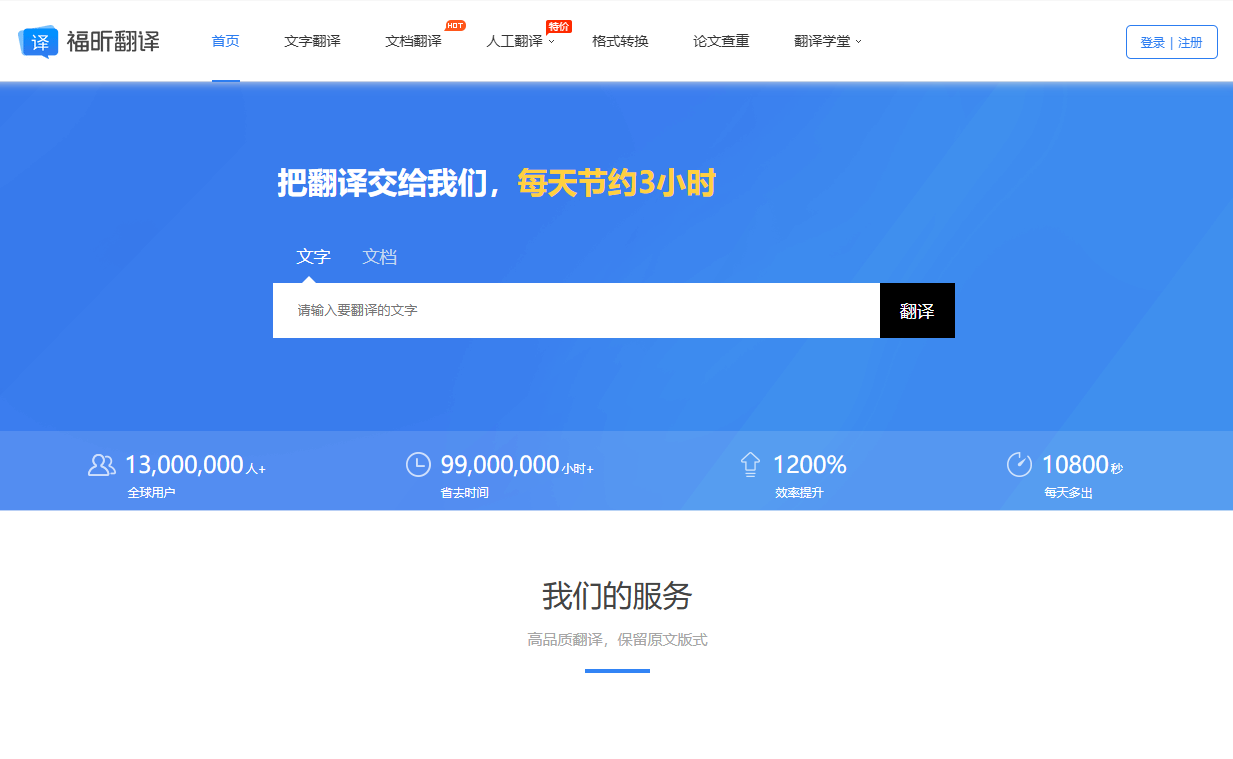This screenshot has height=759, width=1233.
Task: Click the 我们的服务 heading
Action: (x=617, y=596)
